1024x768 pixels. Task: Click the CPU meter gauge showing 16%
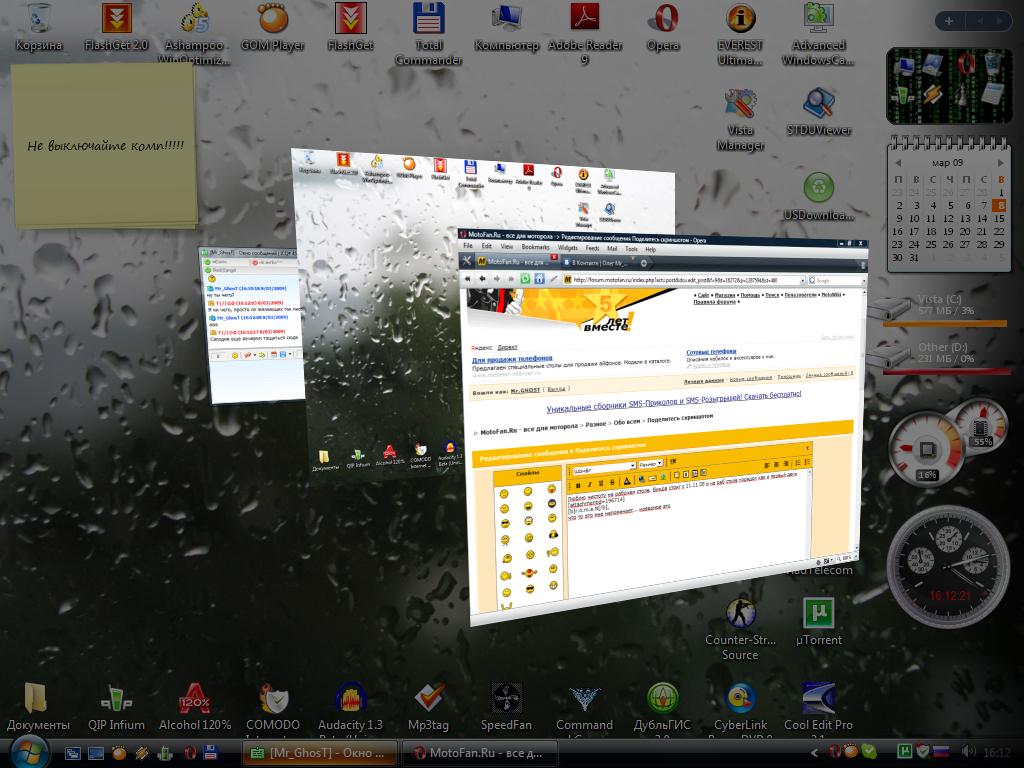point(927,450)
